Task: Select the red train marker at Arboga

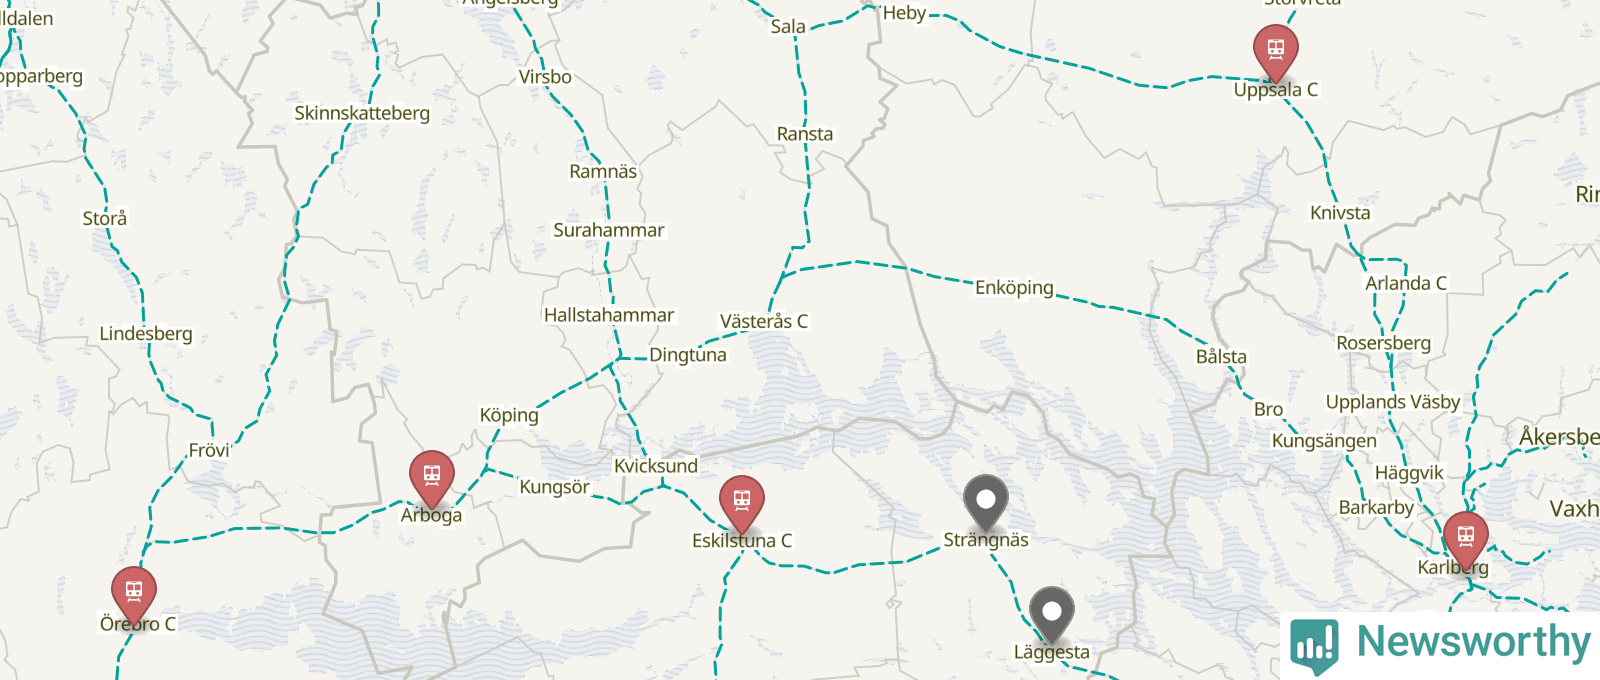Action: click(432, 476)
